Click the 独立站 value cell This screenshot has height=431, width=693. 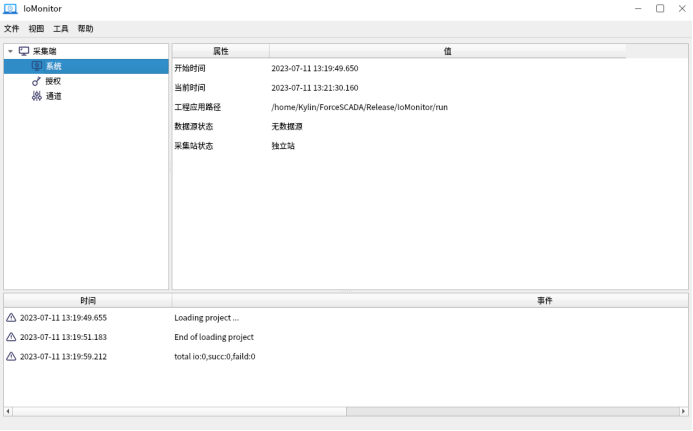(283, 146)
